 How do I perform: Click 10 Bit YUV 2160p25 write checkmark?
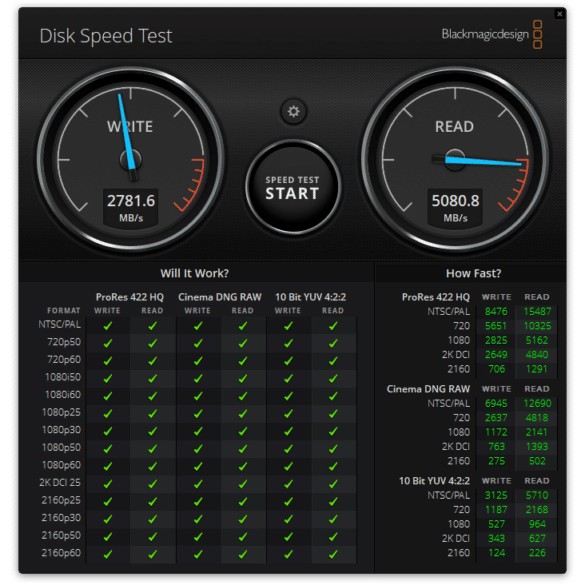pos(288,501)
